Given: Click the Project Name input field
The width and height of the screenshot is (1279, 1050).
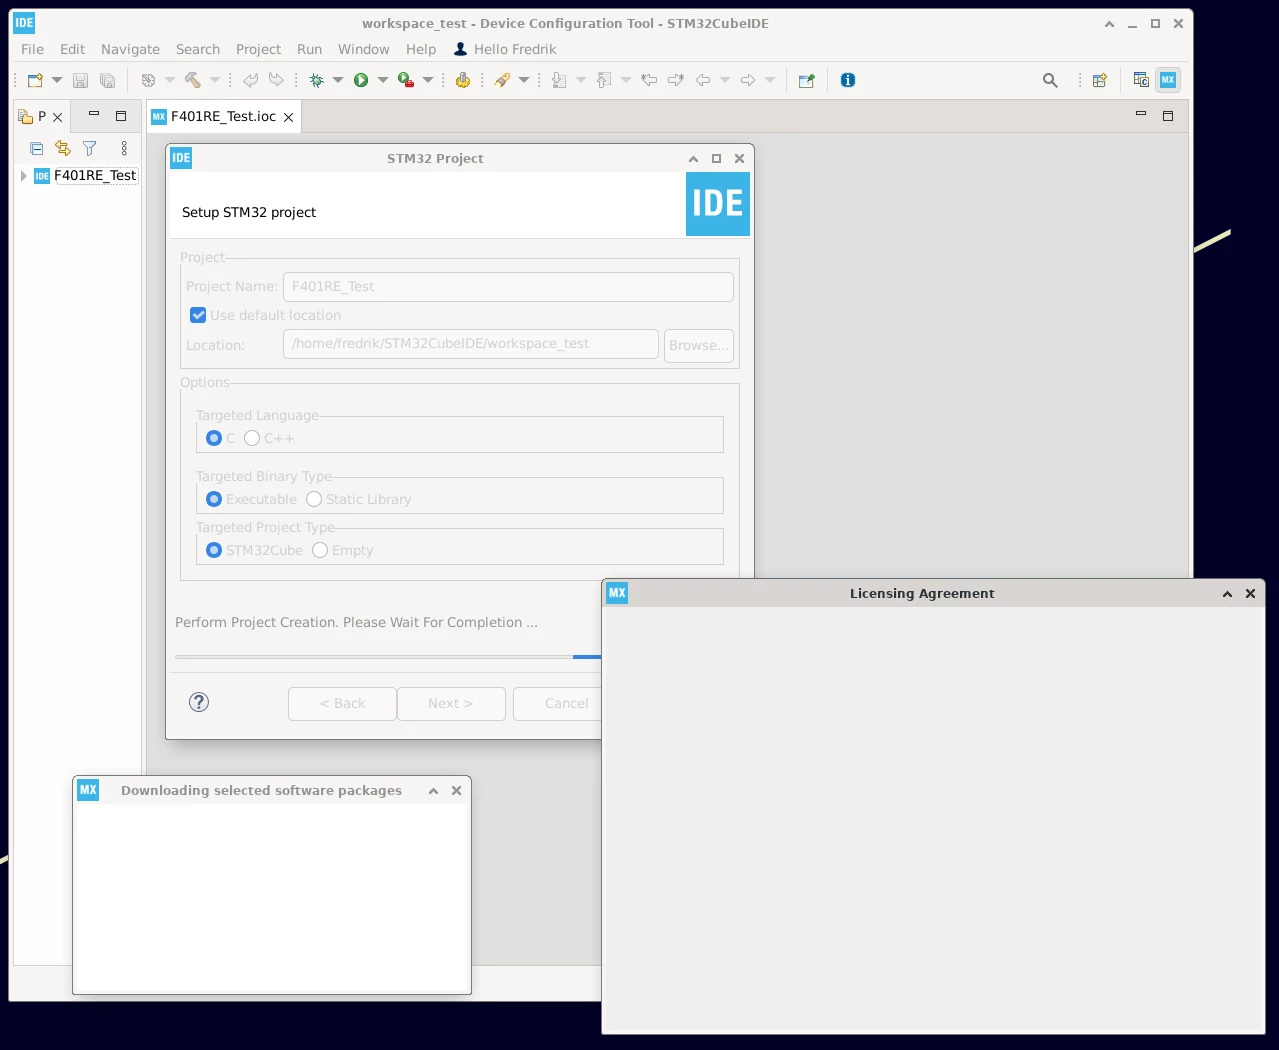Looking at the screenshot, I should click(x=508, y=287).
